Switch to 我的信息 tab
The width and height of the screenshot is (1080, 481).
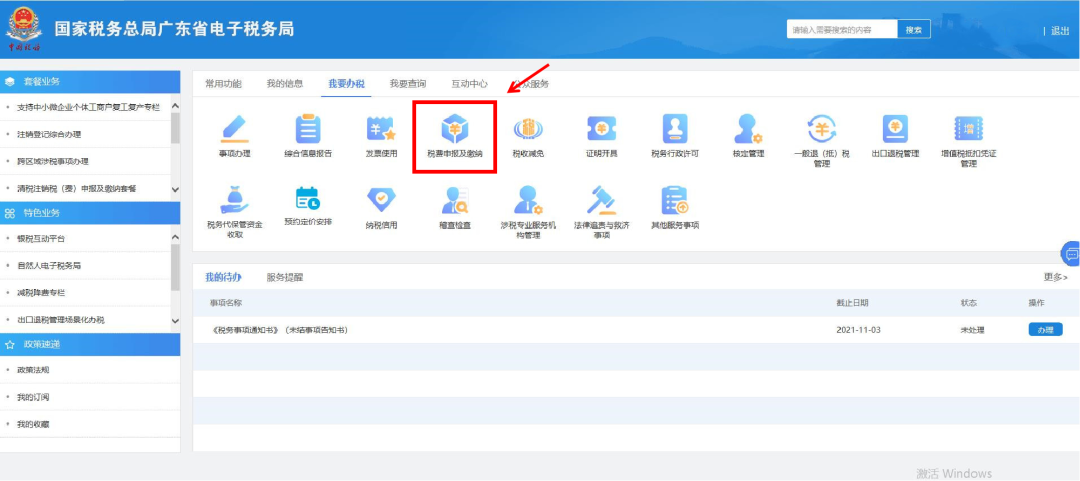[x=284, y=84]
